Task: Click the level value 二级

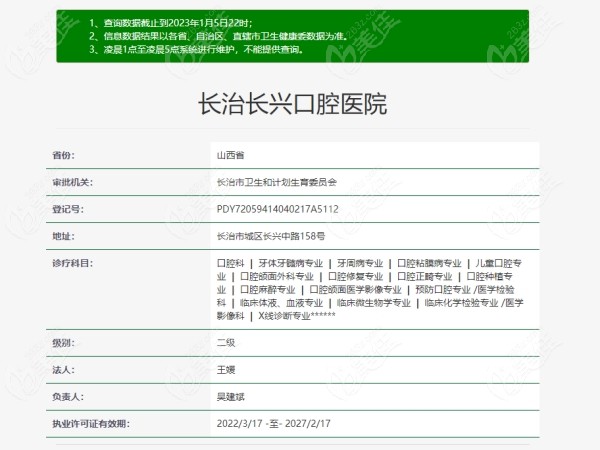Action: (225, 342)
